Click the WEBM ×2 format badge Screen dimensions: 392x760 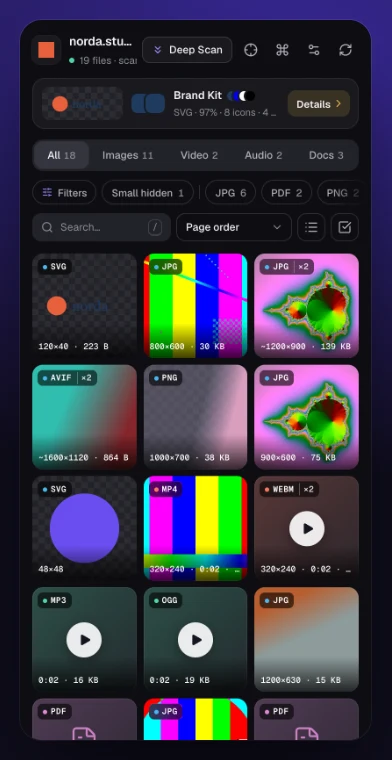(289, 489)
